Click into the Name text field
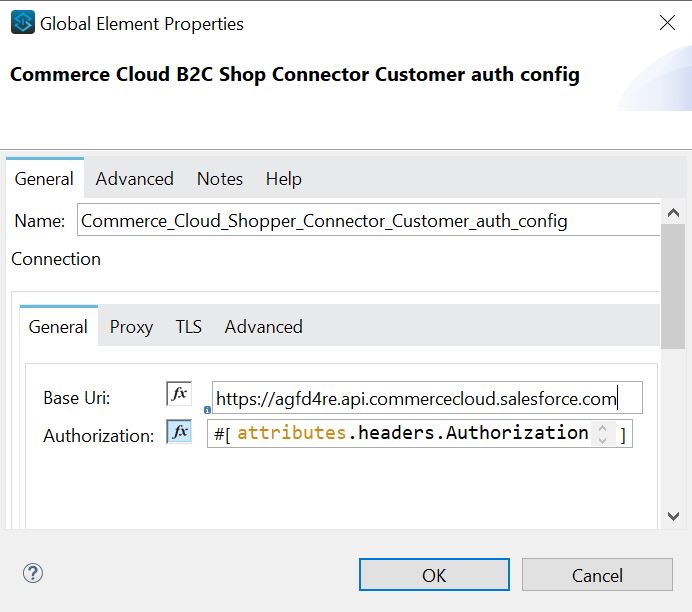This screenshot has width=692, height=612. (x=368, y=221)
